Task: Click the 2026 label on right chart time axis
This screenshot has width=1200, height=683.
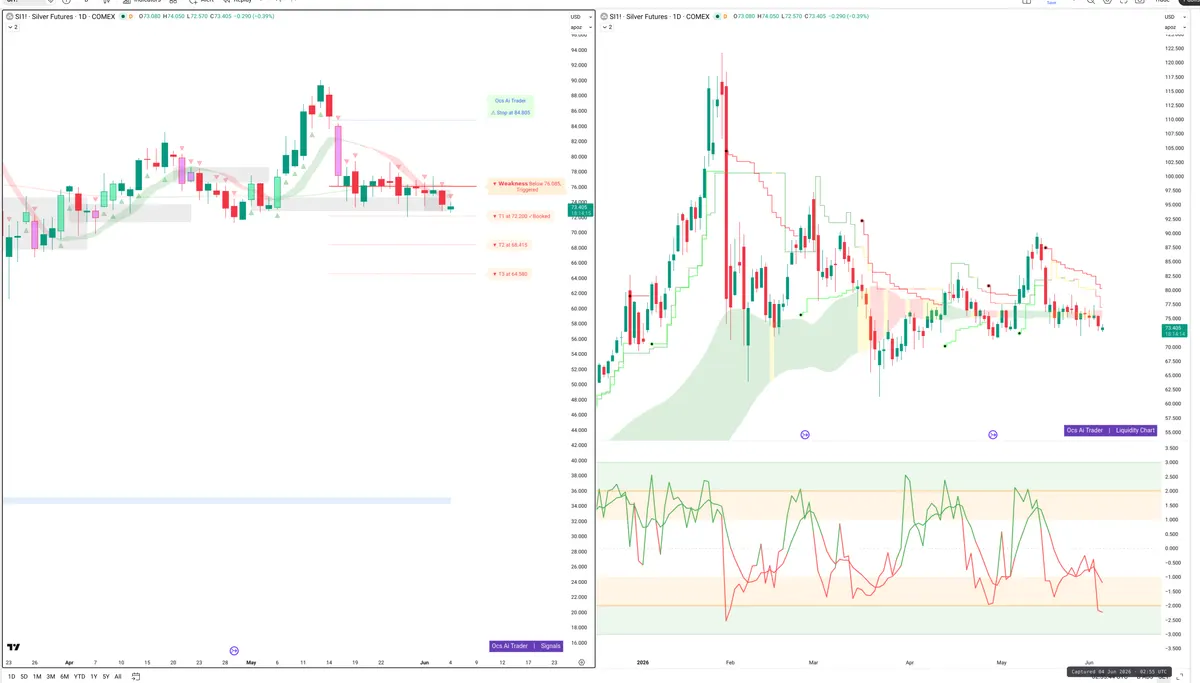Action: pos(643,662)
